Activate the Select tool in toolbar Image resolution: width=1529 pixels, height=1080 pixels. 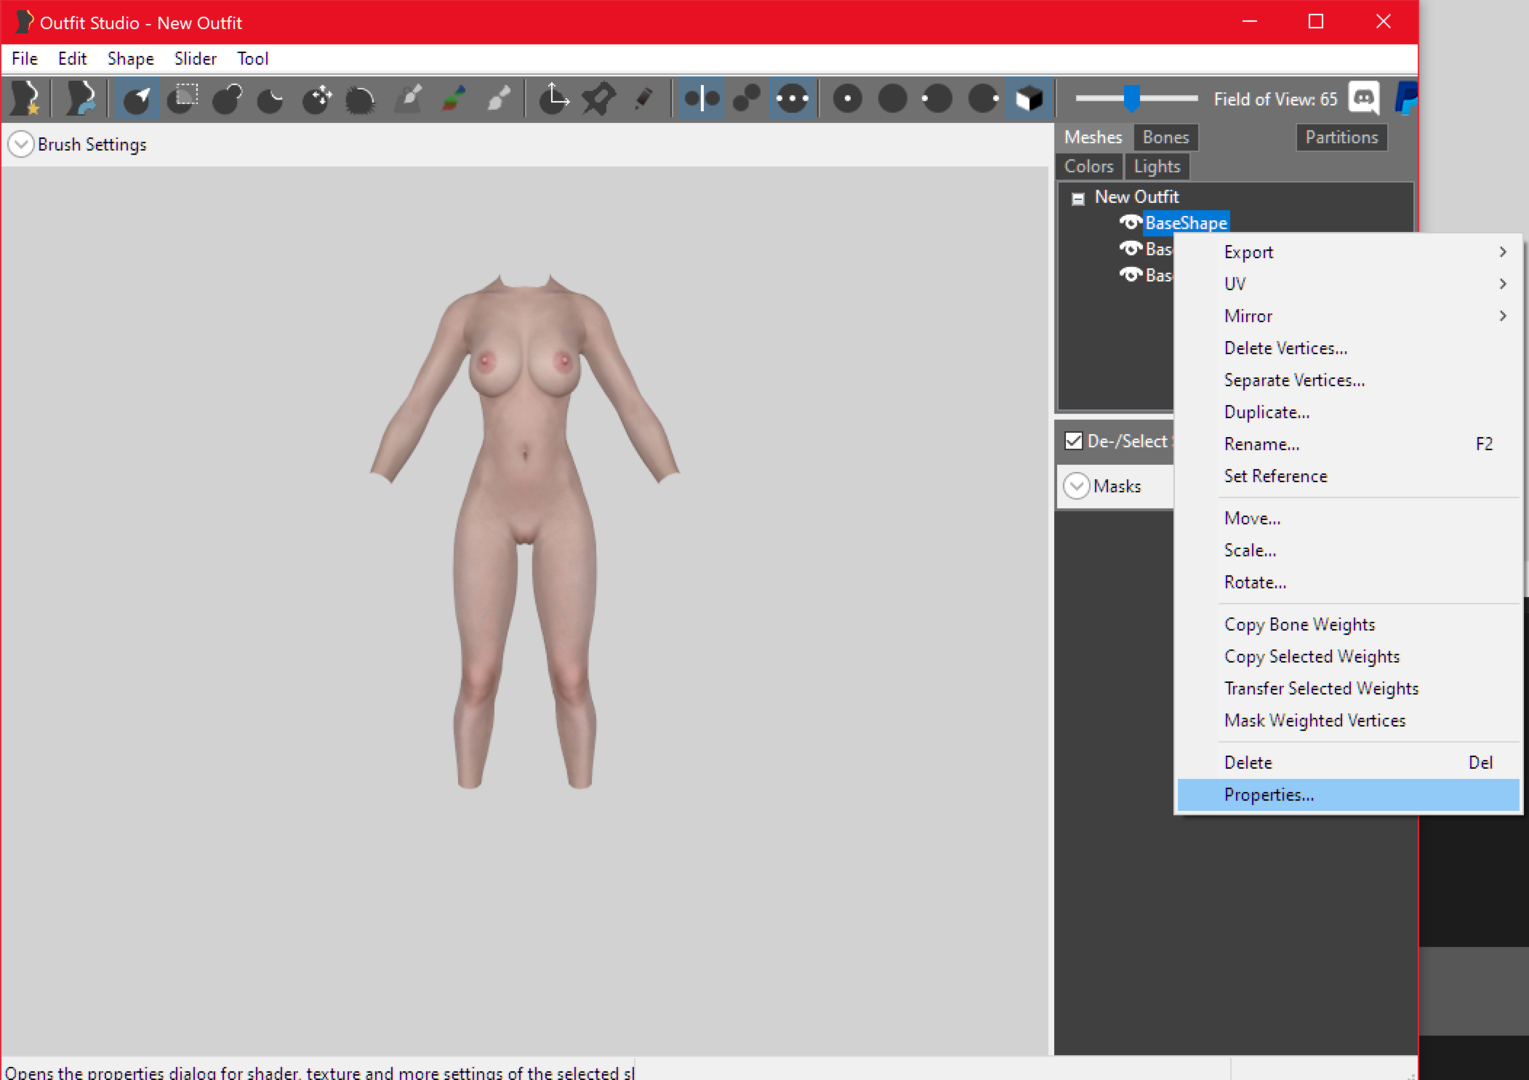pyautogui.click(x=137, y=98)
